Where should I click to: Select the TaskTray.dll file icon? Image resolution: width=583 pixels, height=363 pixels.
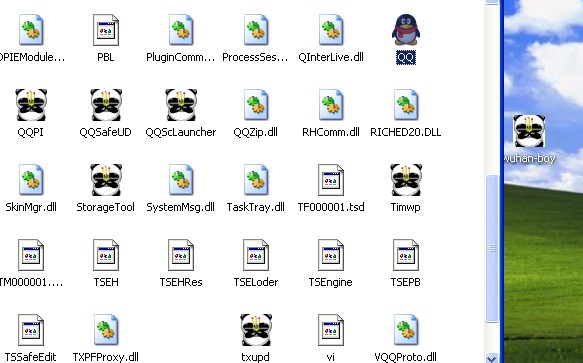click(x=256, y=180)
